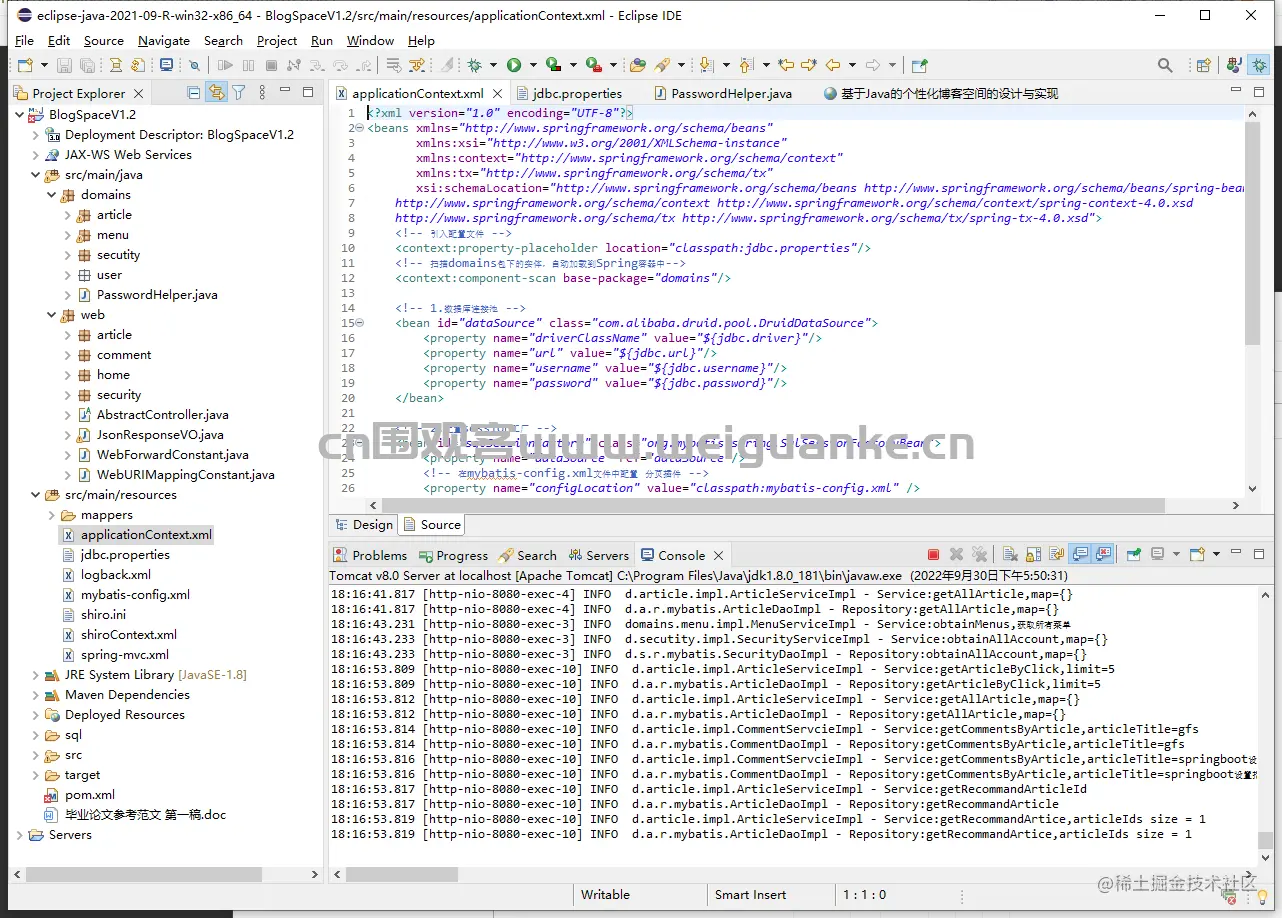Collapse the web package

52,315
